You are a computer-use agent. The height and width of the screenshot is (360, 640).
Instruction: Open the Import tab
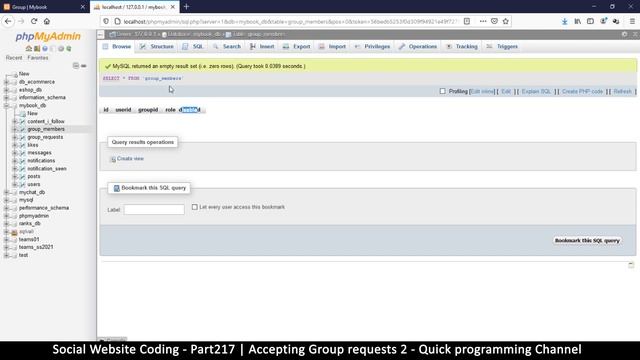pyautogui.click(x=332, y=47)
